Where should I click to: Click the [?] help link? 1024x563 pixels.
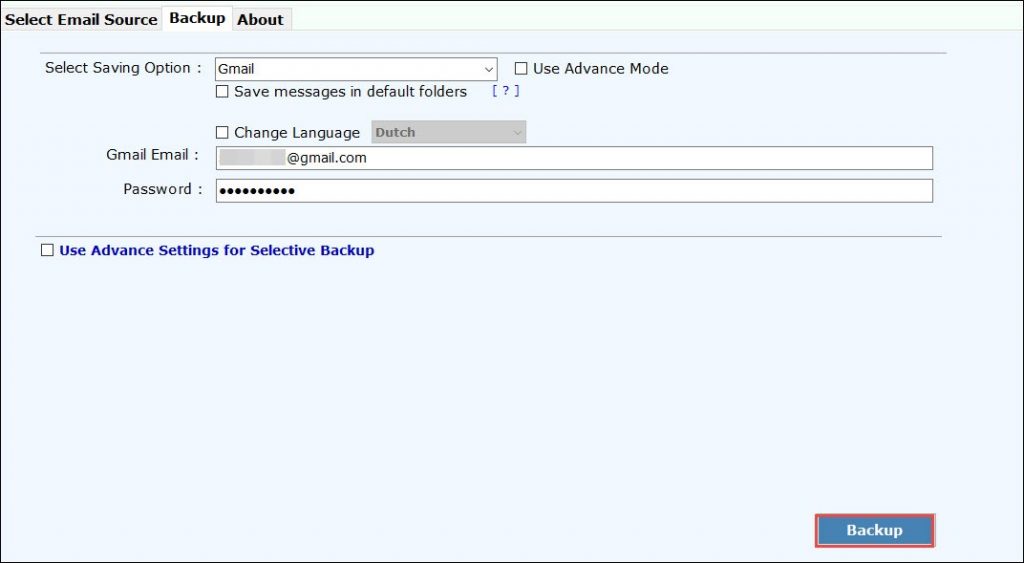505,91
